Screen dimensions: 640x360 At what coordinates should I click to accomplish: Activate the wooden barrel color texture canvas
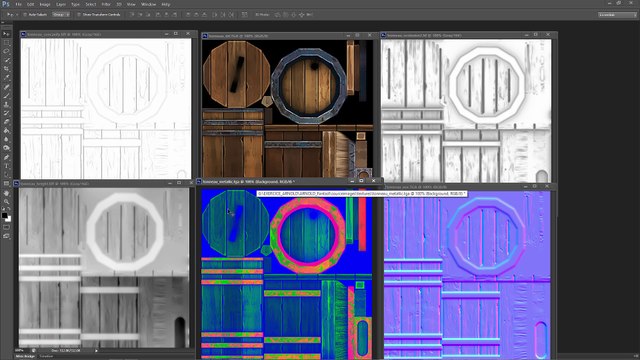point(287,109)
